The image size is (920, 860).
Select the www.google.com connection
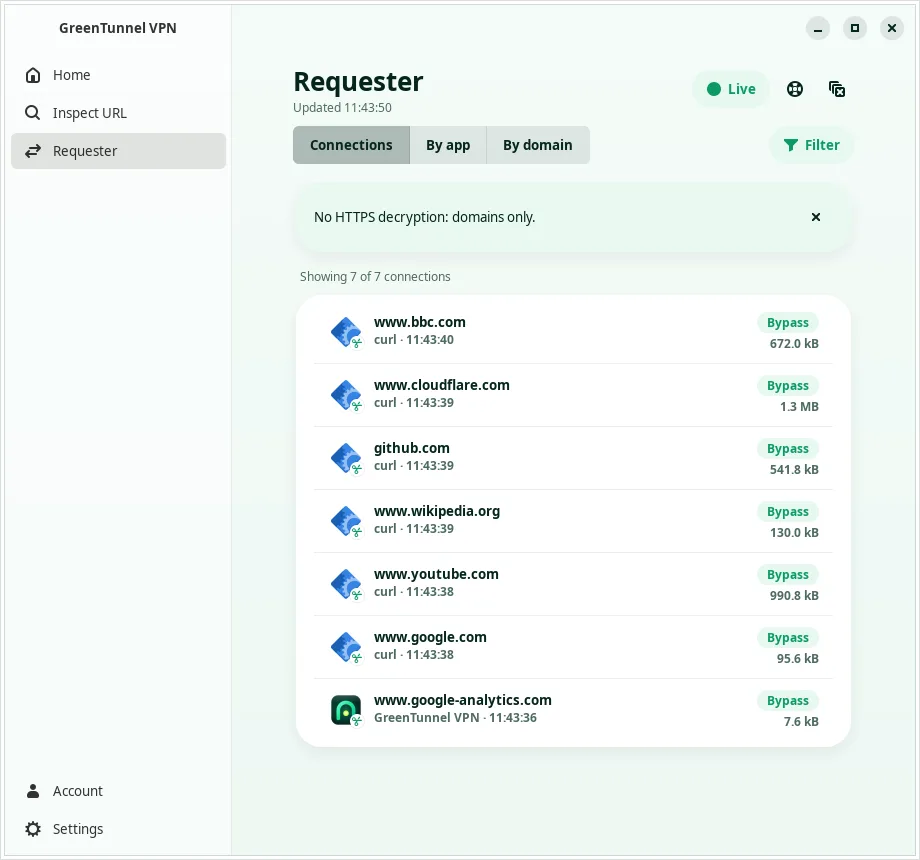coord(573,647)
